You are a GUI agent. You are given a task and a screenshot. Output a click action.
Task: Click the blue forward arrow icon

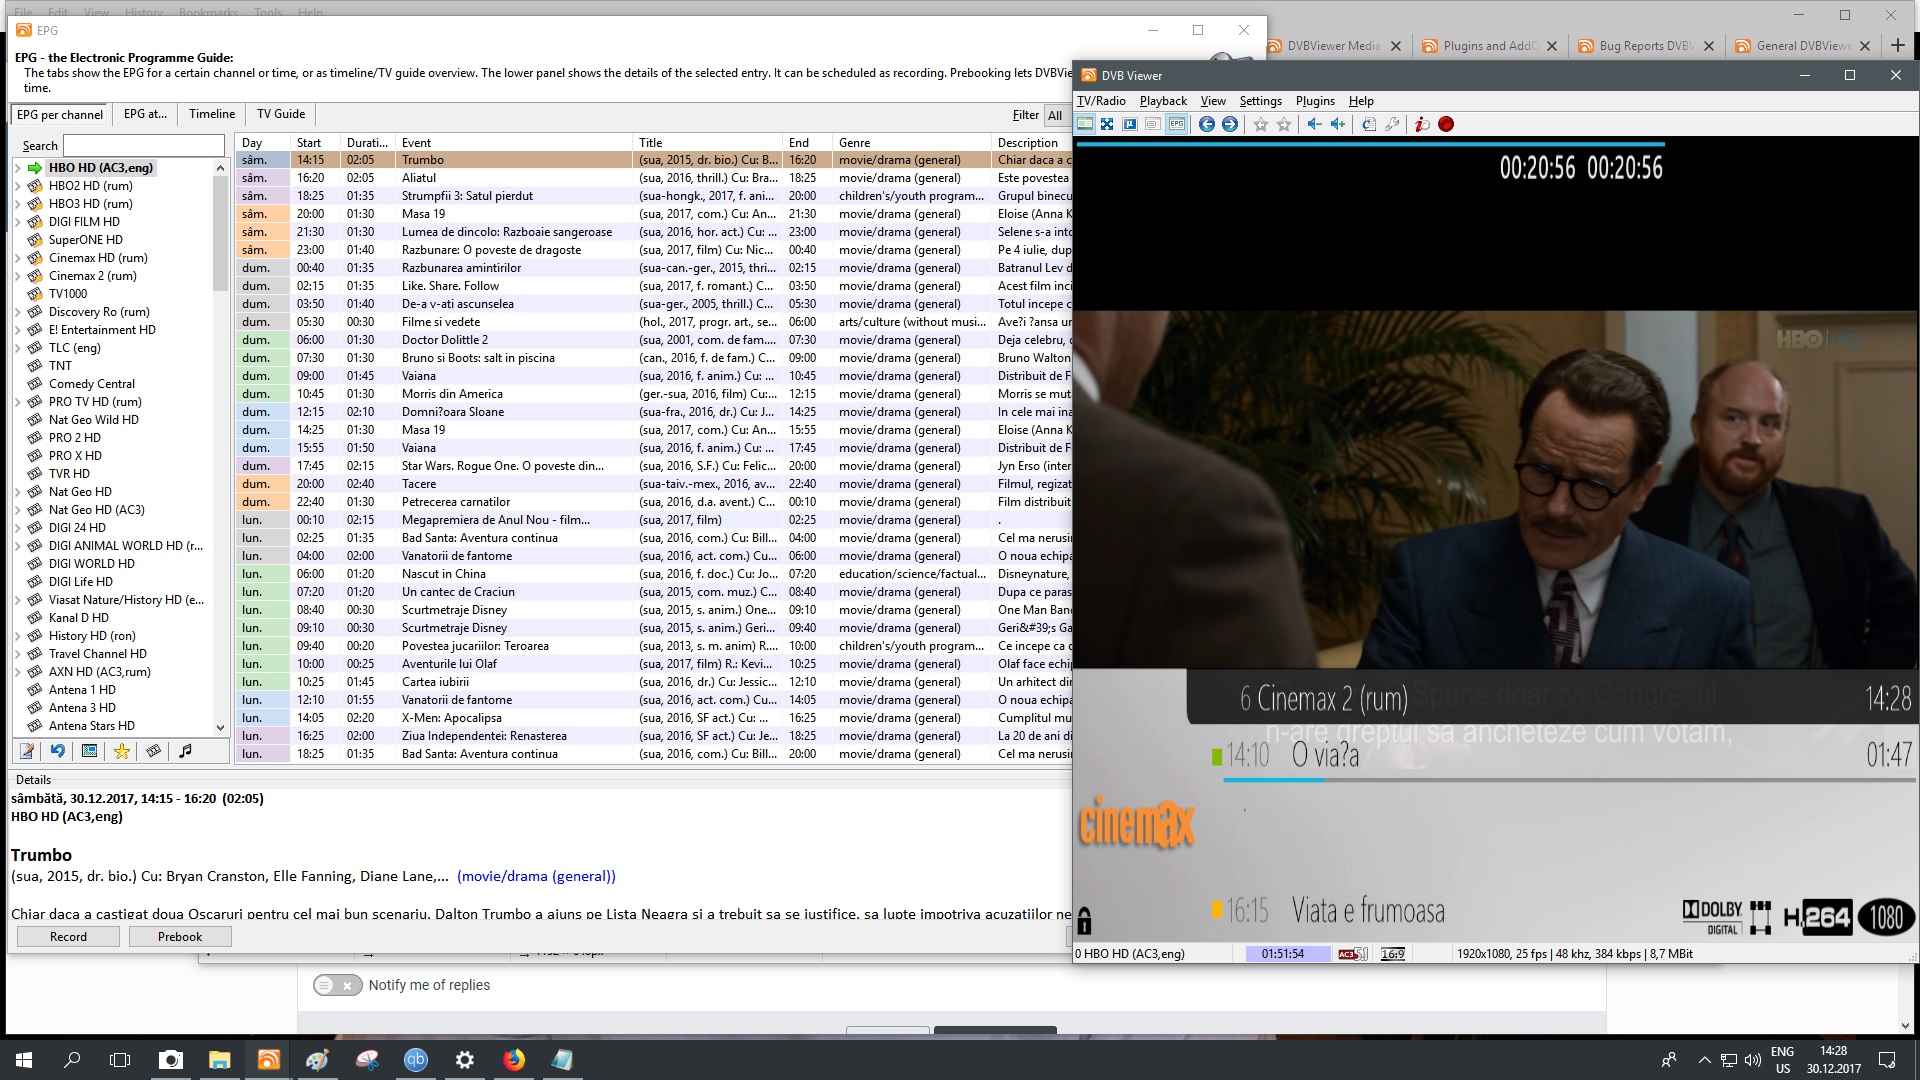(1230, 124)
